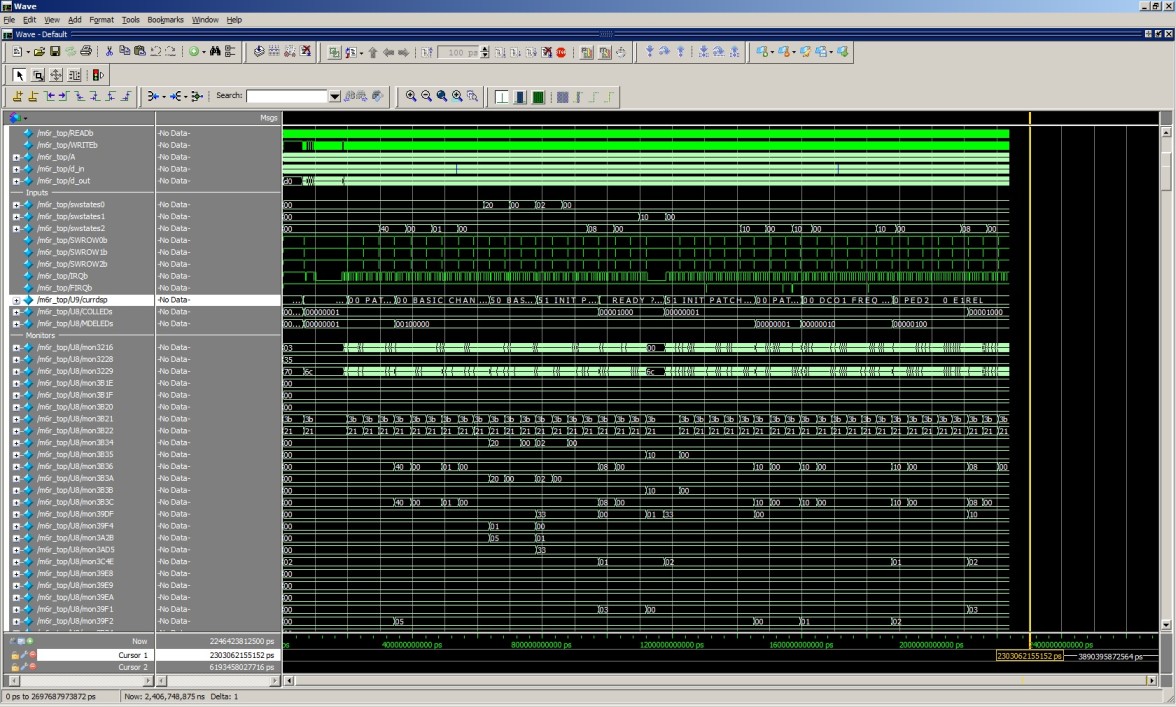Screen dimensions: 1176x707
Task: Increase the run length with the up stepper
Action: point(484,49)
